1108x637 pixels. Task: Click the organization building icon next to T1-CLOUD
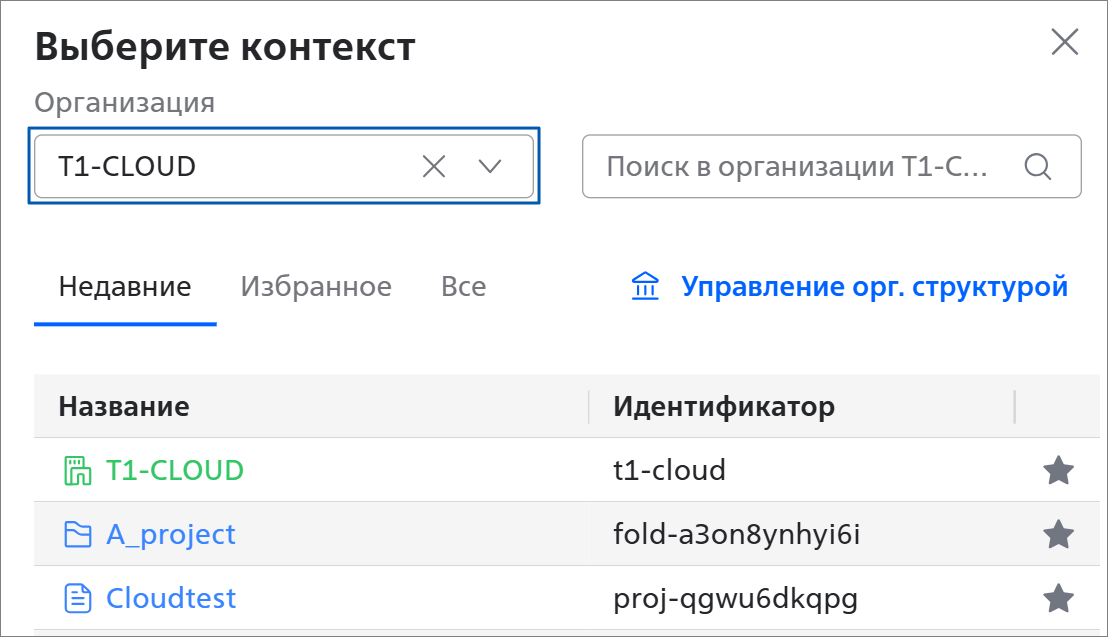click(78, 471)
